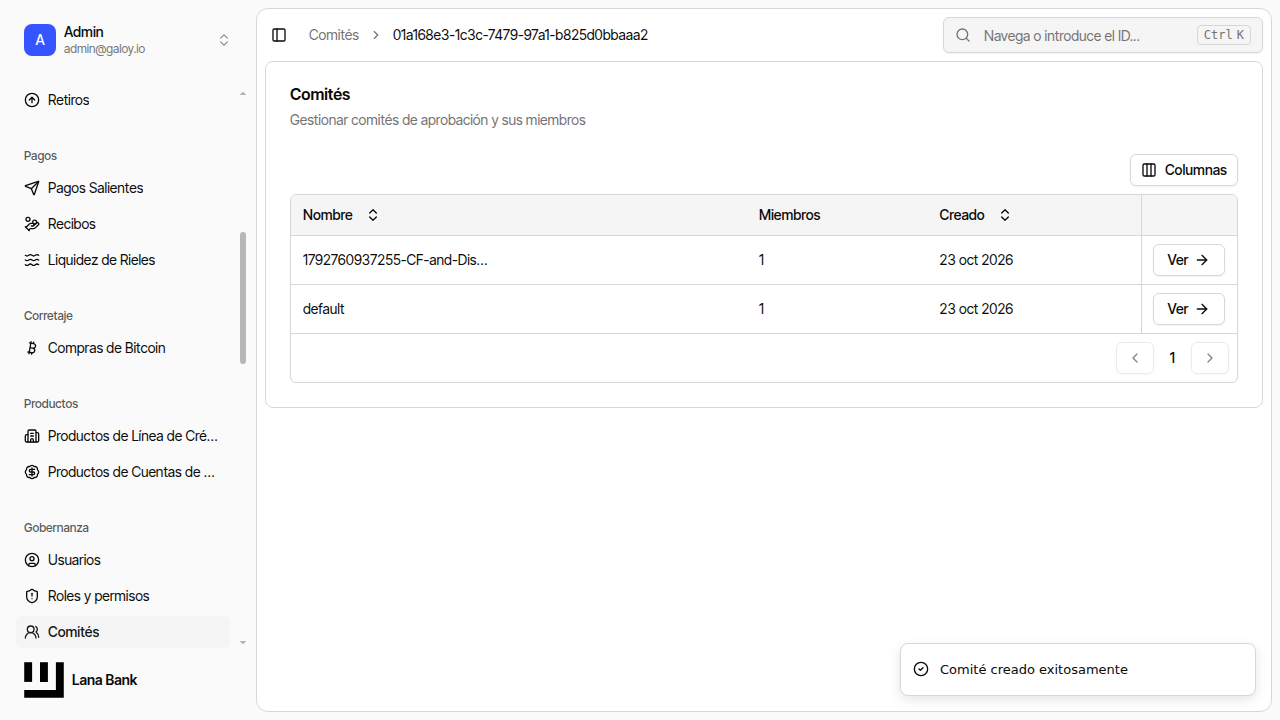Click the Comité creado exitosamente notification

[1078, 669]
